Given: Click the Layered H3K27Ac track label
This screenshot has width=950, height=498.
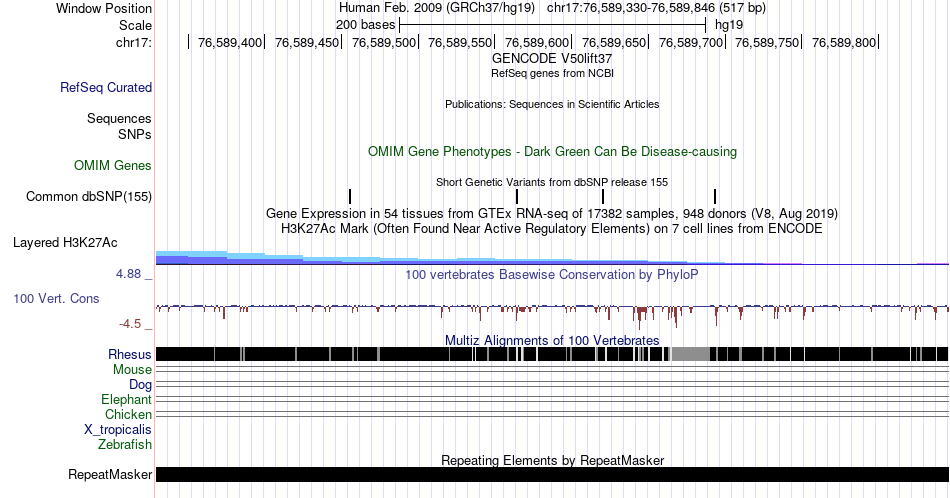Looking at the screenshot, I should pos(65,242).
